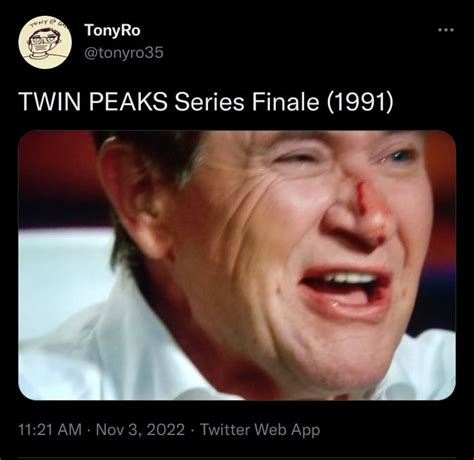
Task: Click the word PEAKS in tweet text
Action: 128,101
